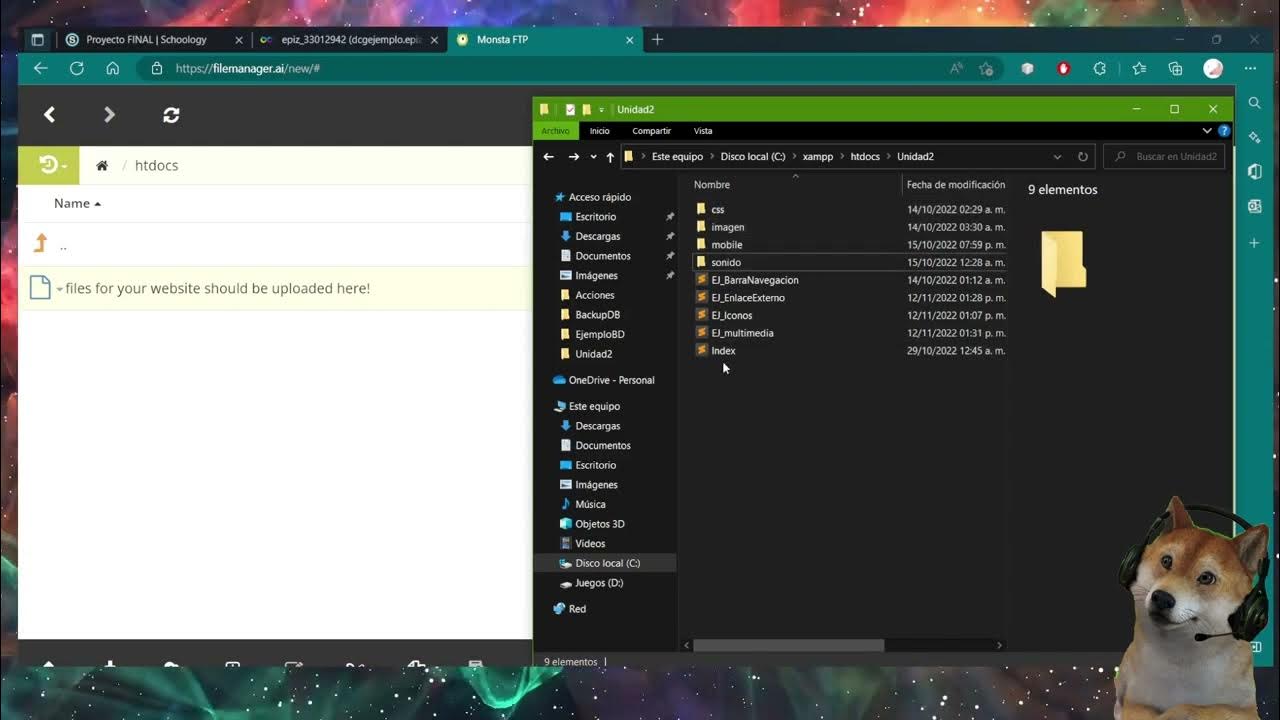
Task: Reload the filemanager.ai page
Action: (76, 68)
